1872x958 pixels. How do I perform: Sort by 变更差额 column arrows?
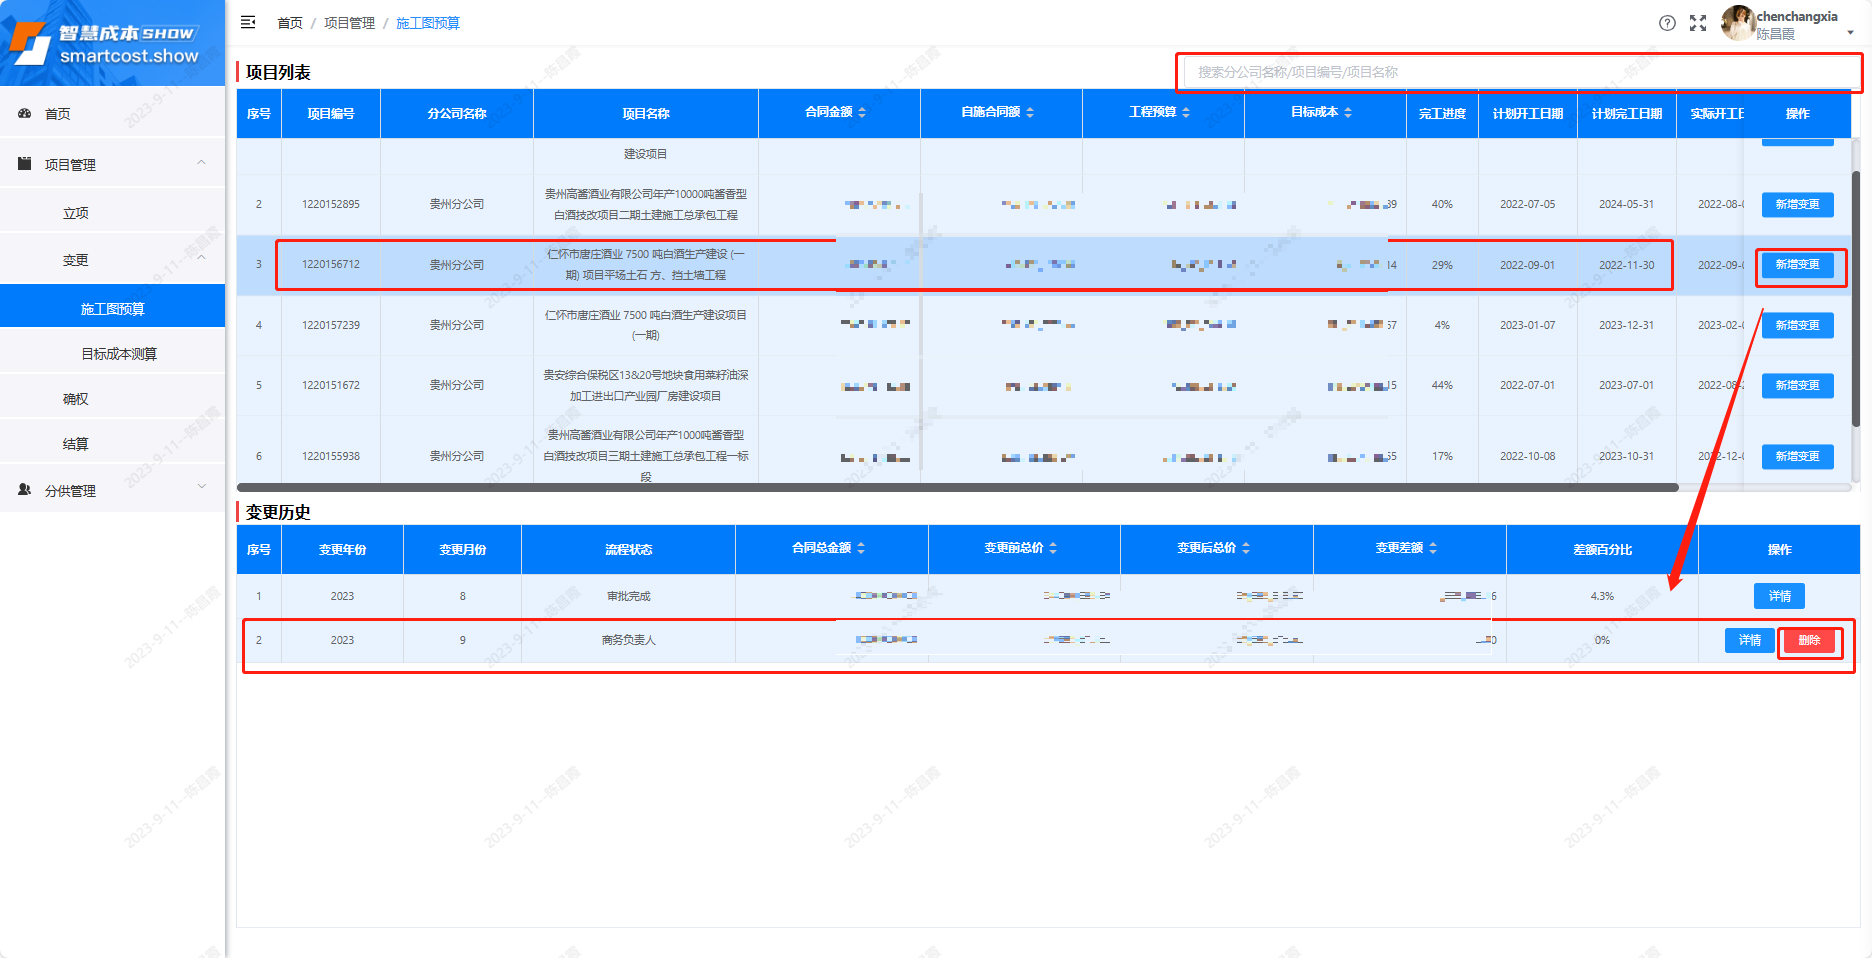pyautogui.click(x=1433, y=549)
